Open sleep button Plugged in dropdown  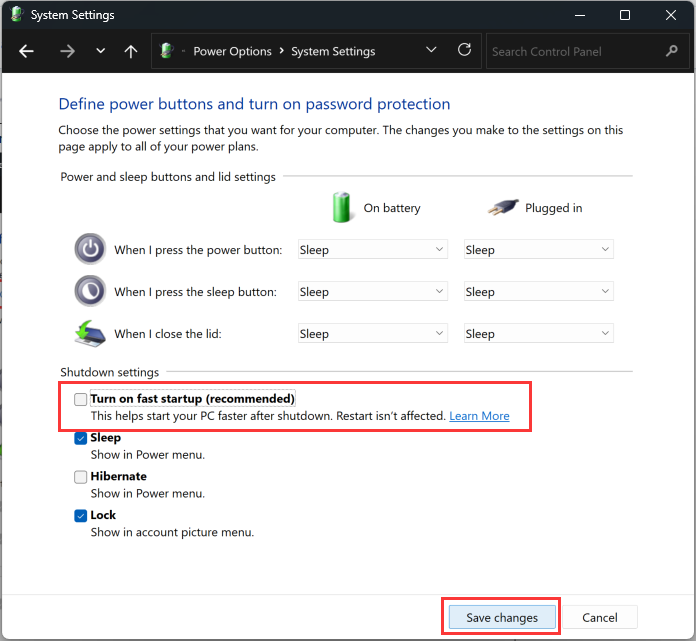click(x=539, y=291)
